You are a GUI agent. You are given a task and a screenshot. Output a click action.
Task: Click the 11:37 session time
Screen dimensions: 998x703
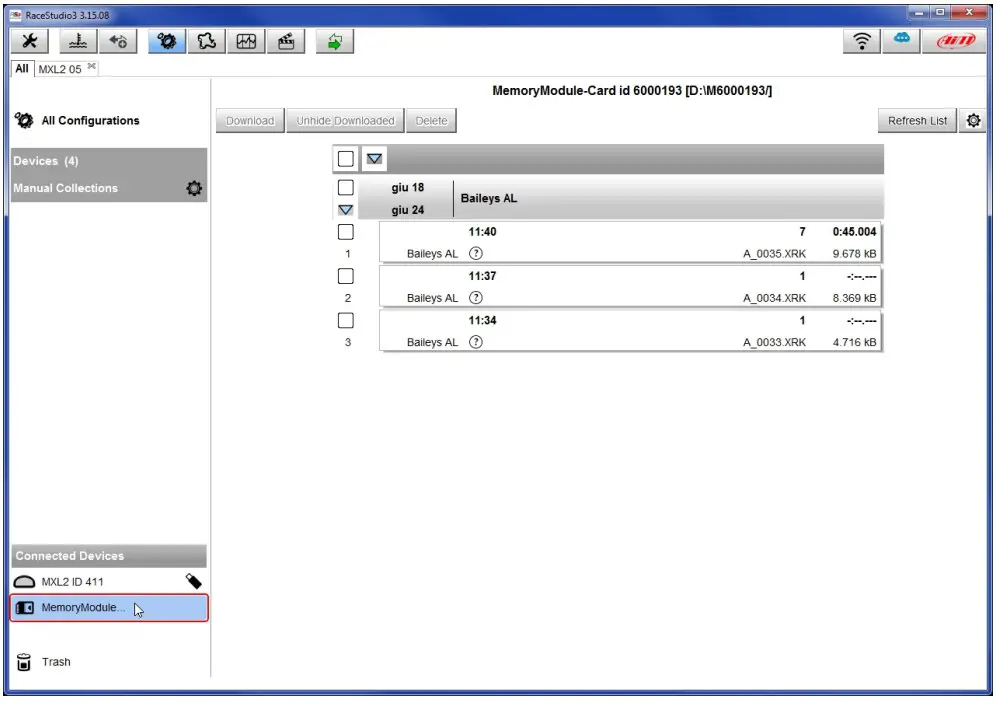point(482,276)
